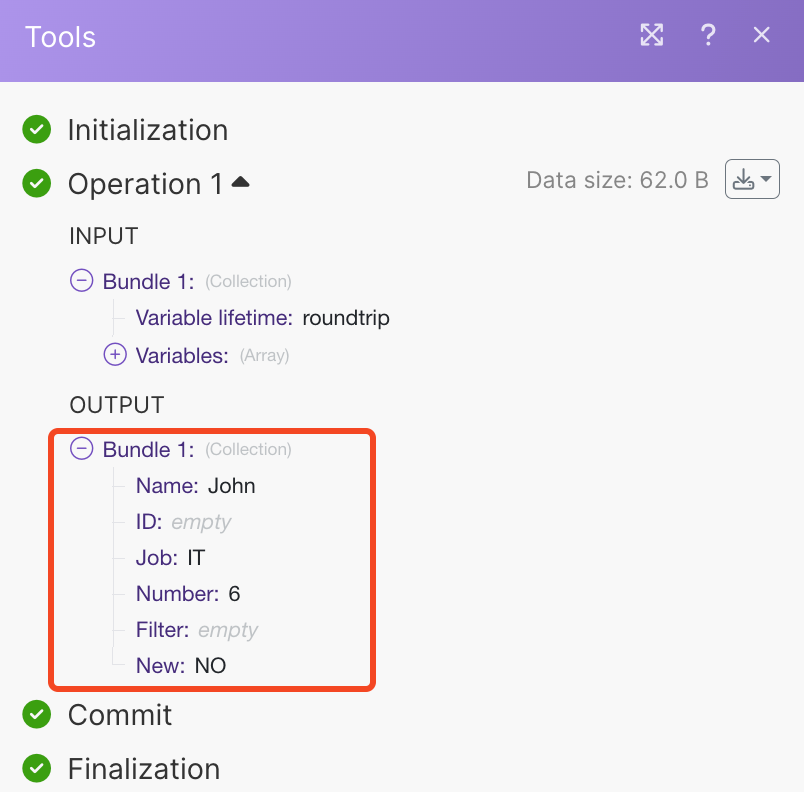This screenshot has height=792, width=804.
Task: Collapse the INPUT Bundle 1 collection
Action: pos(82,281)
